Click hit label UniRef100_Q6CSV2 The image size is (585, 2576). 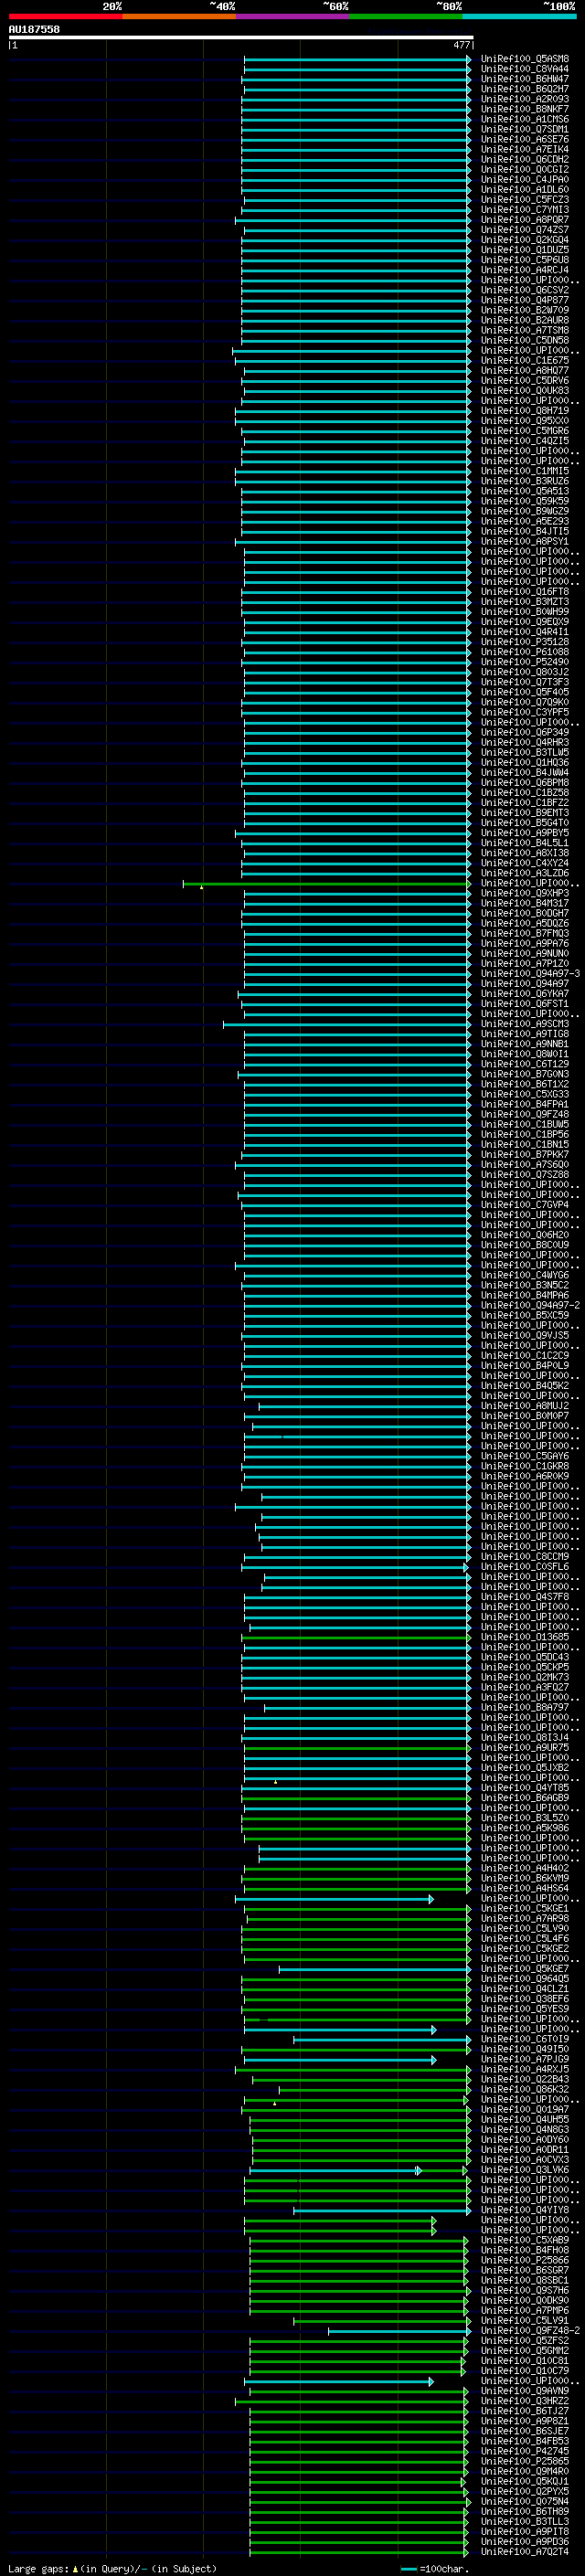(525, 290)
